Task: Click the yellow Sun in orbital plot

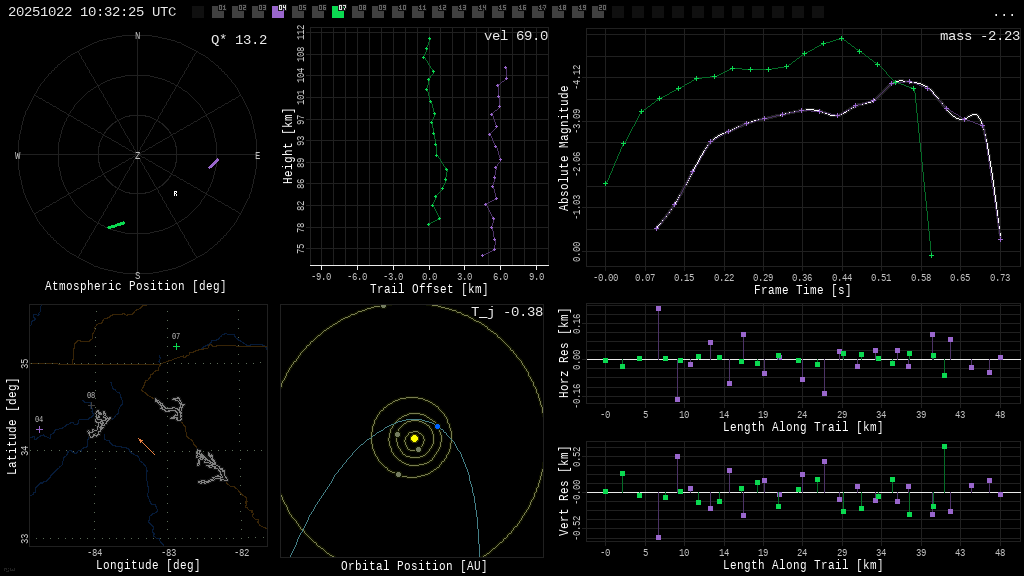Action: [414, 438]
